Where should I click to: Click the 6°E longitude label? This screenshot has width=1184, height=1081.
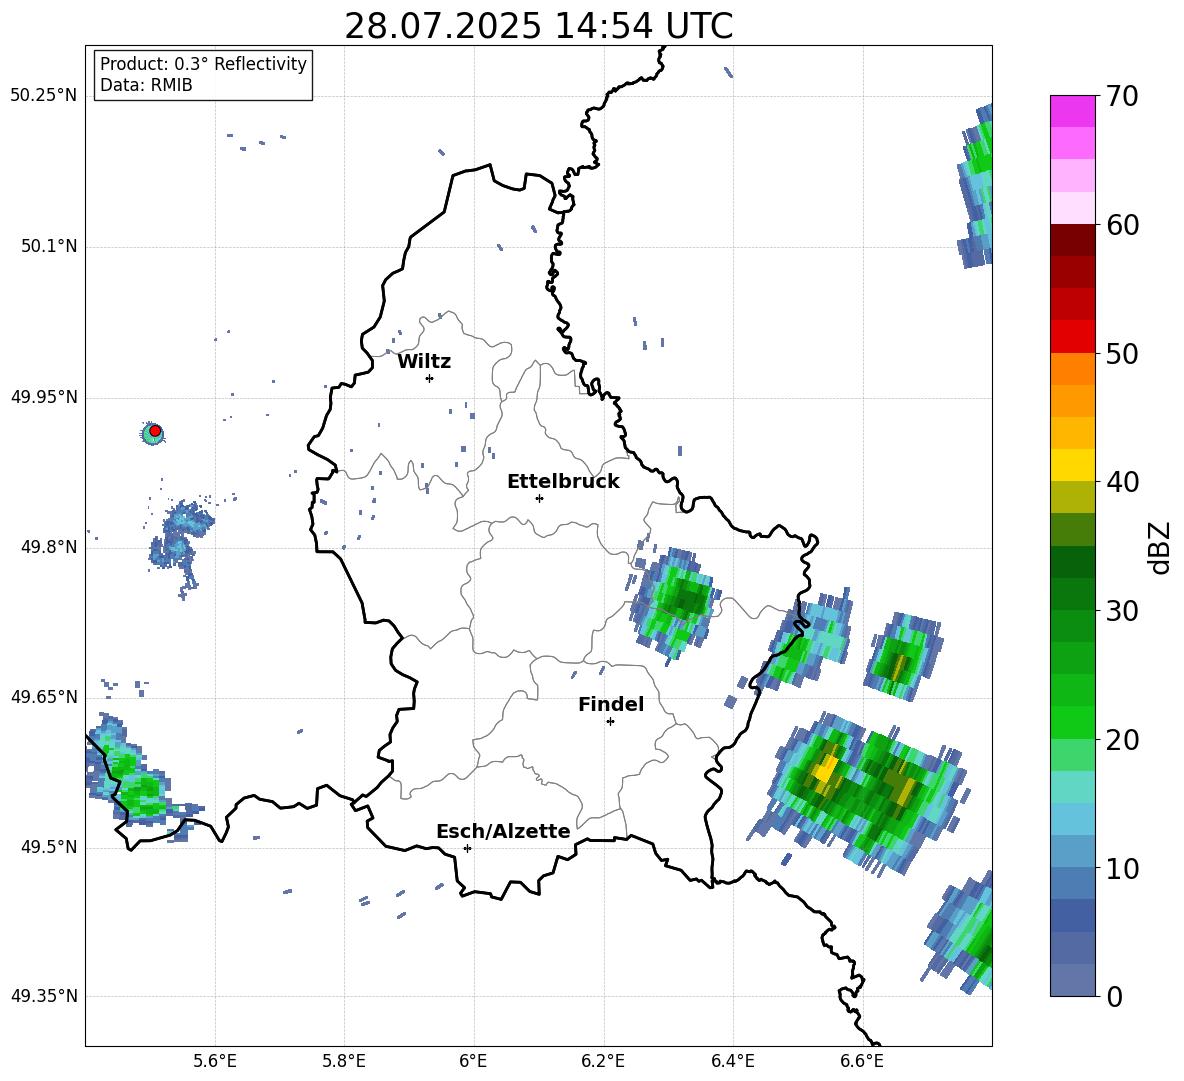(x=473, y=1061)
